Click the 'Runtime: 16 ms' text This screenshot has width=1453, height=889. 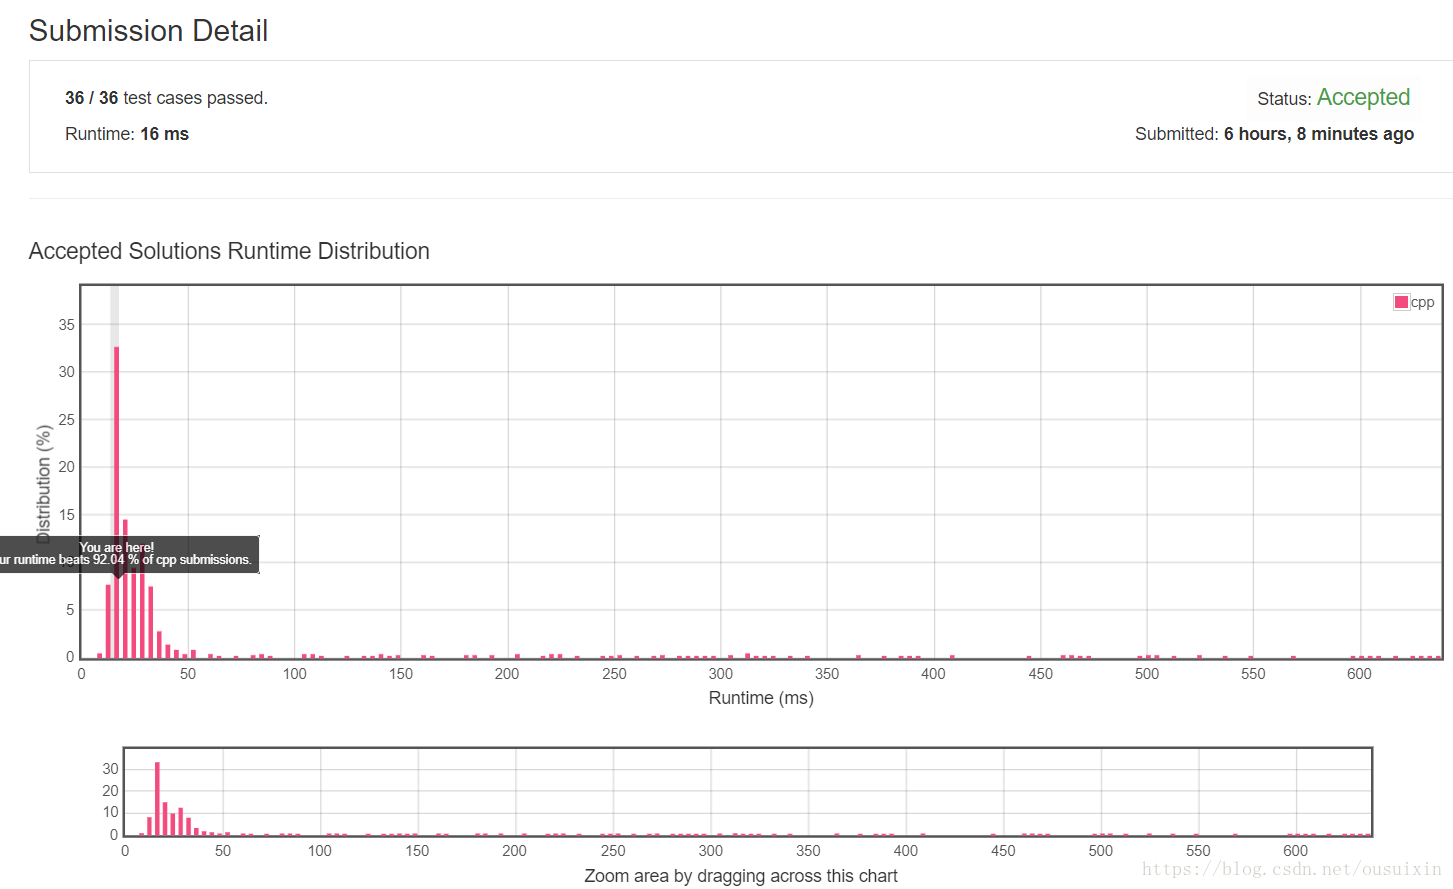tap(127, 134)
